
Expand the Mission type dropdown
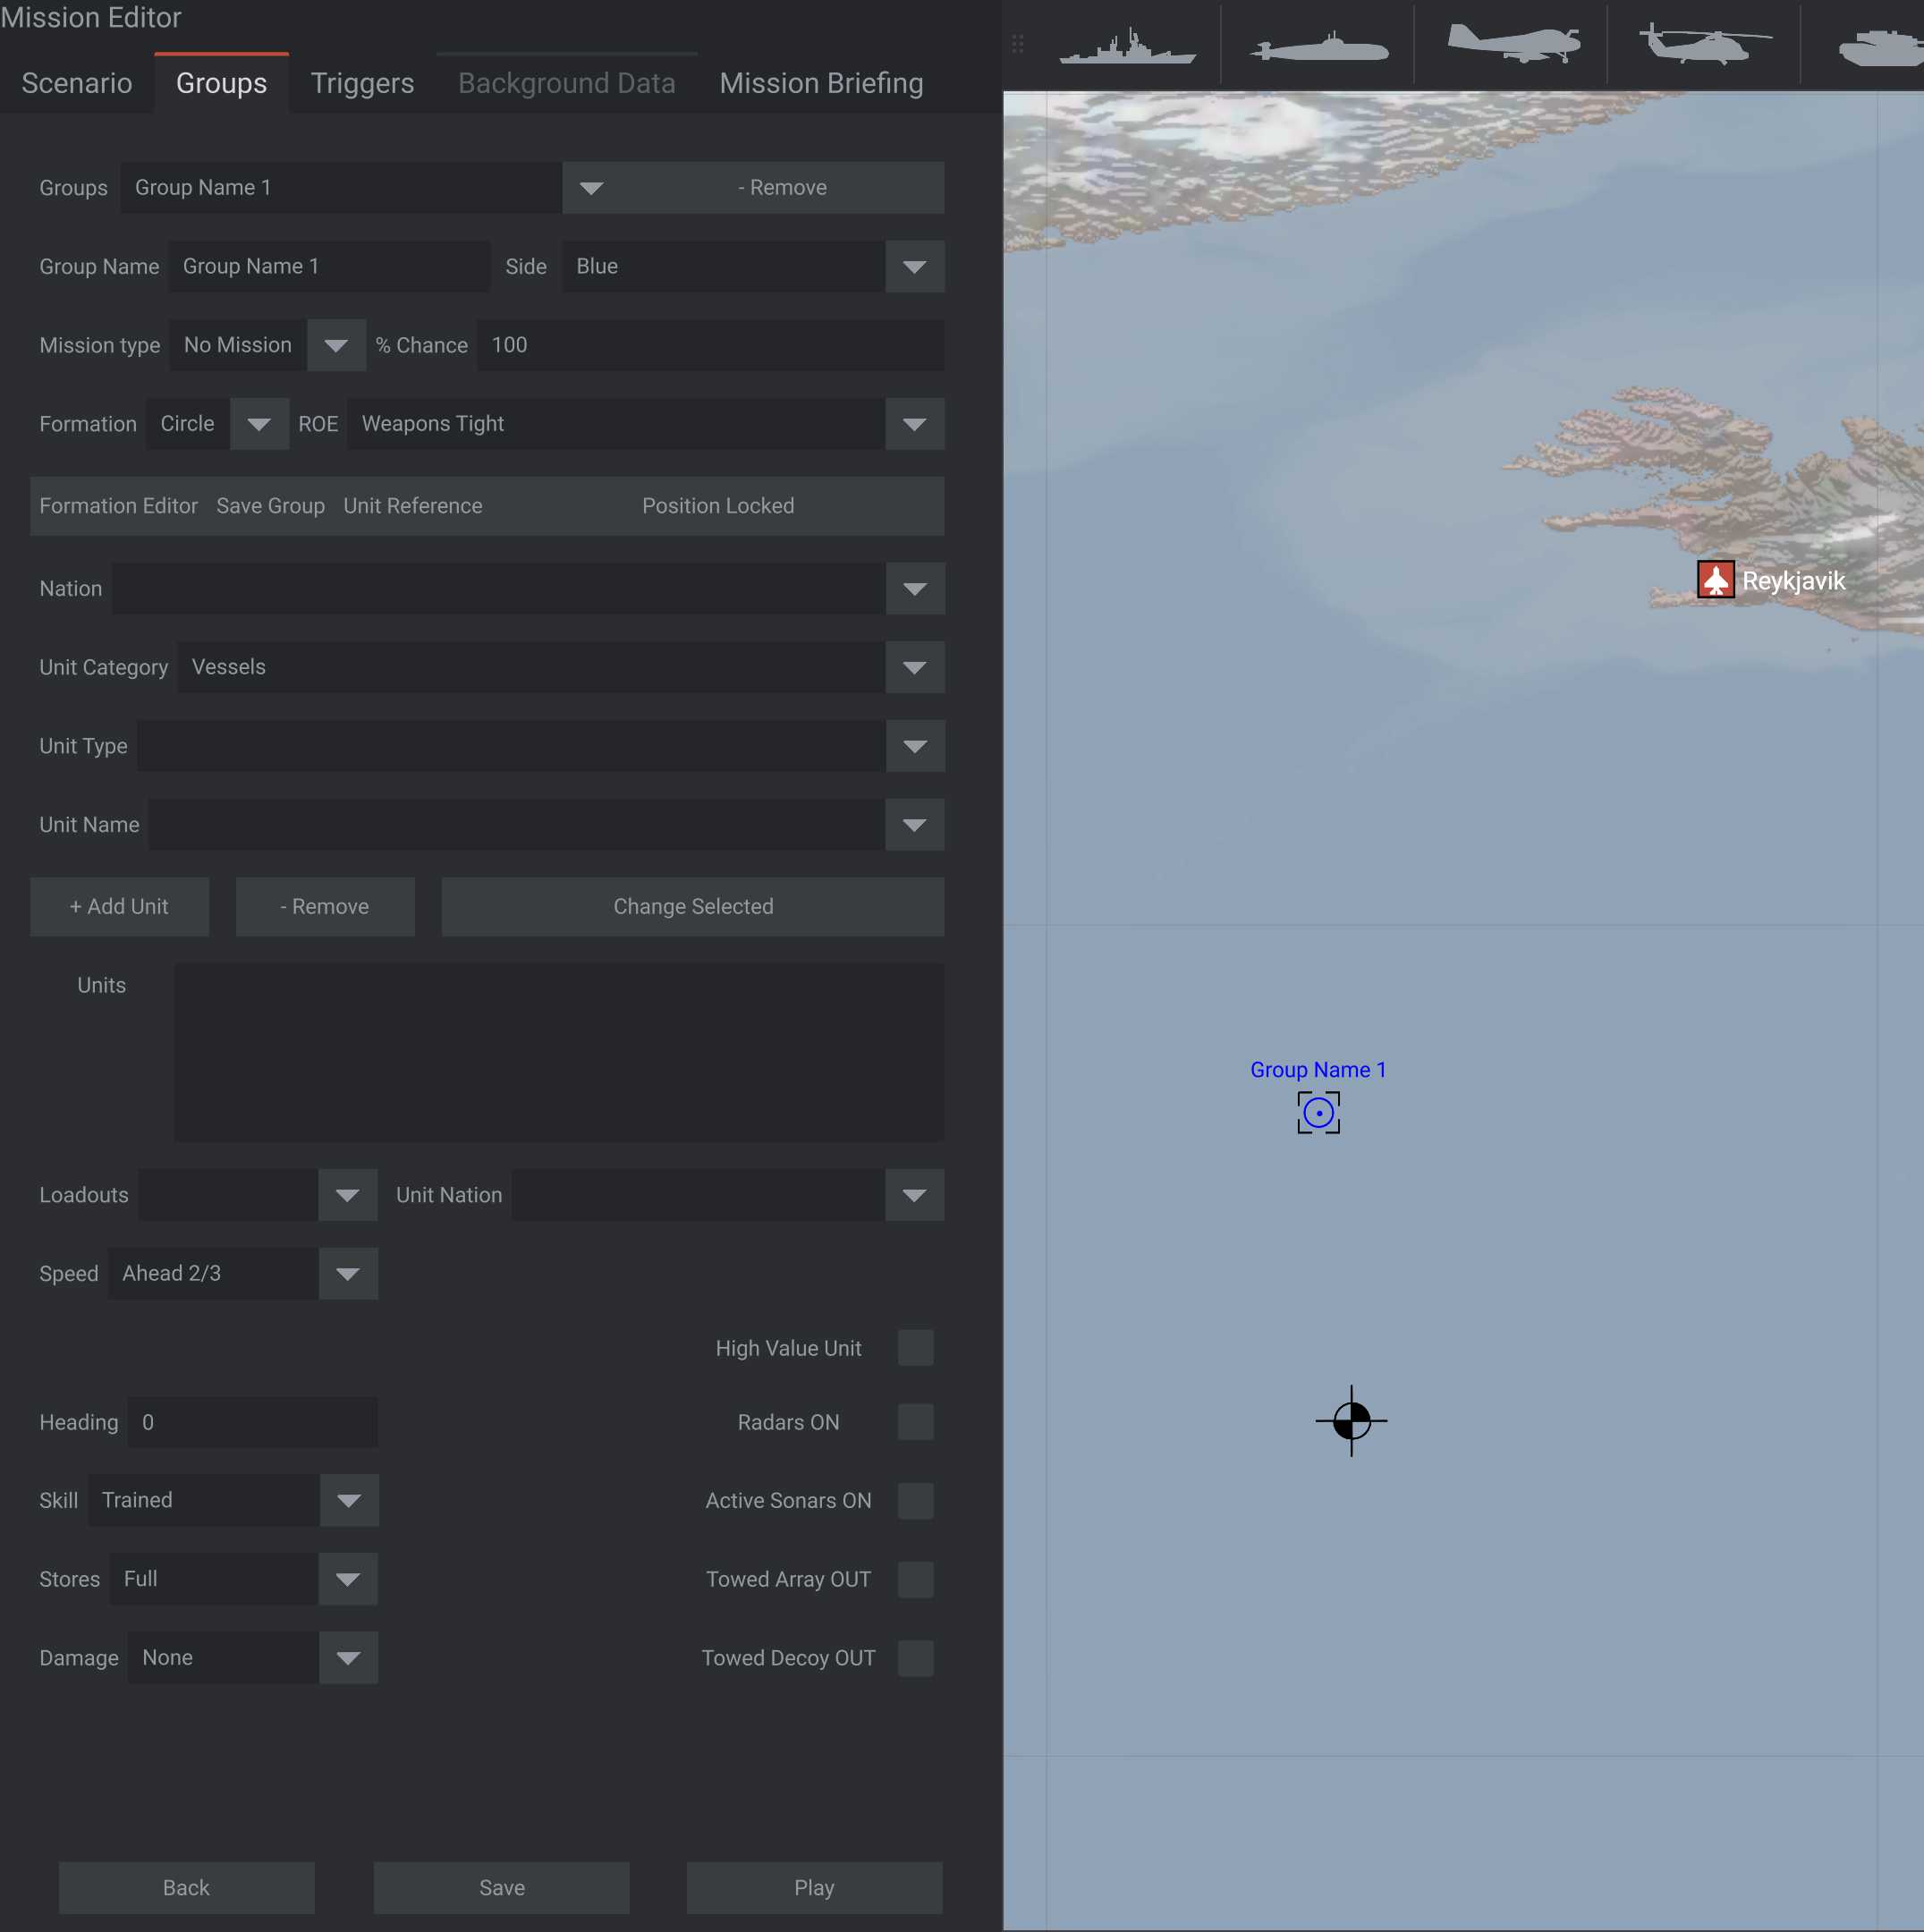coord(333,345)
